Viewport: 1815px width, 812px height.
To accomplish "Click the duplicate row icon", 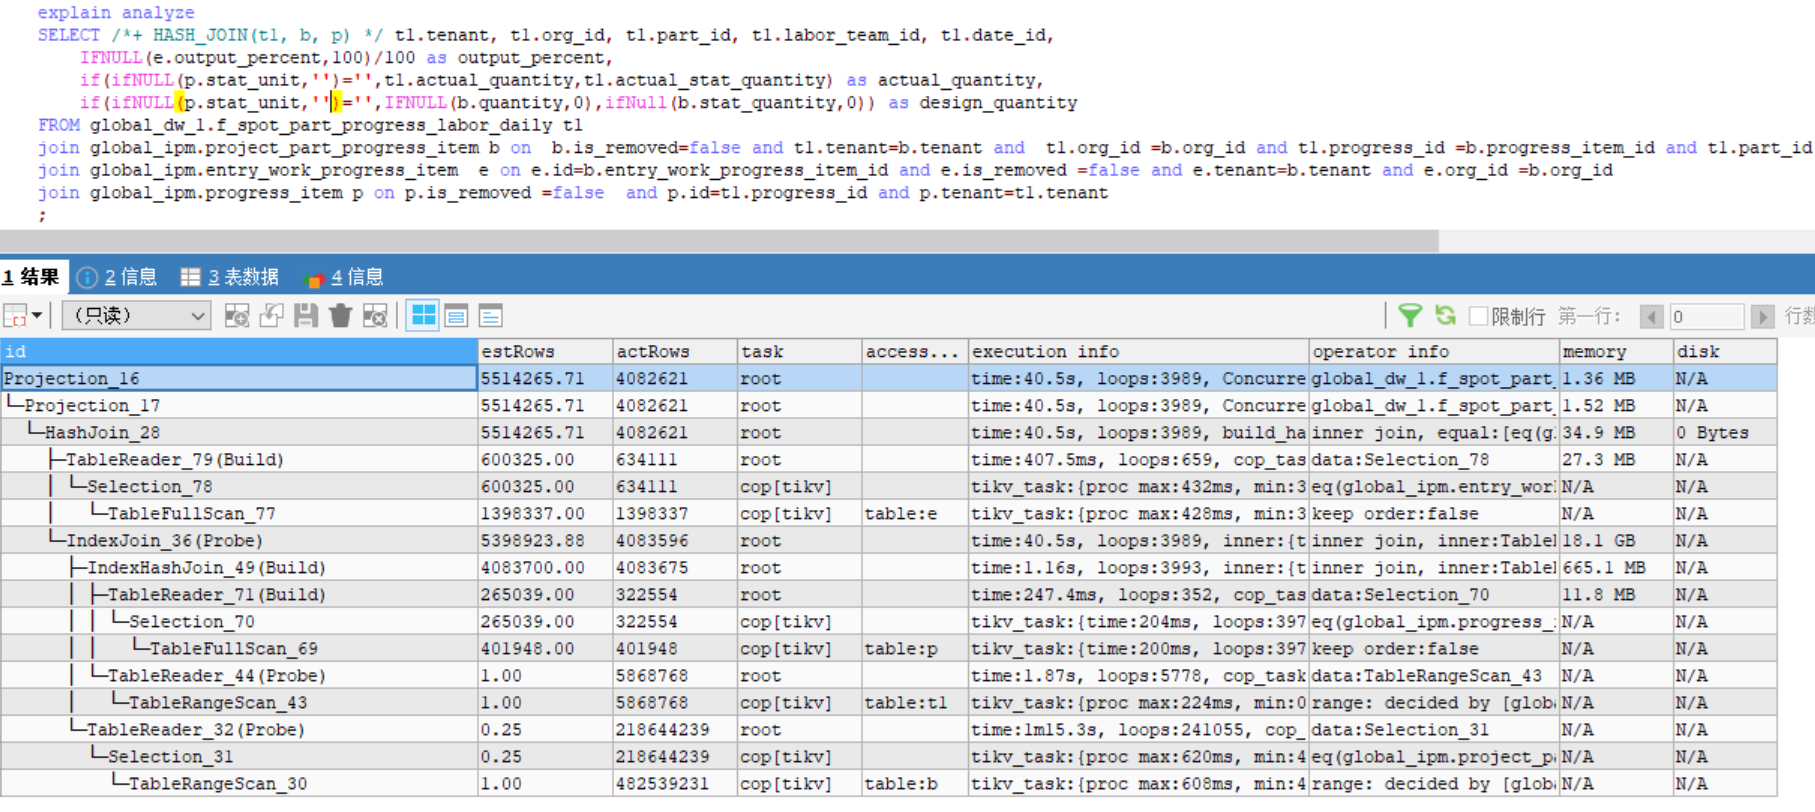I will point(271,316).
